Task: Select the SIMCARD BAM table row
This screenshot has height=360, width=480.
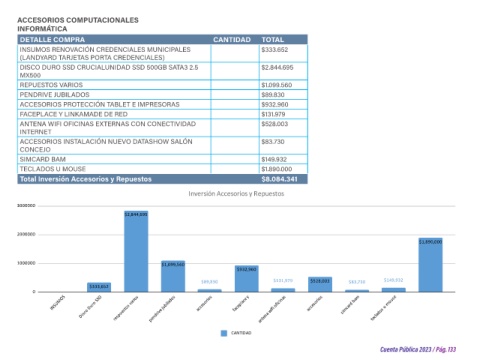Action: [x=163, y=159]
